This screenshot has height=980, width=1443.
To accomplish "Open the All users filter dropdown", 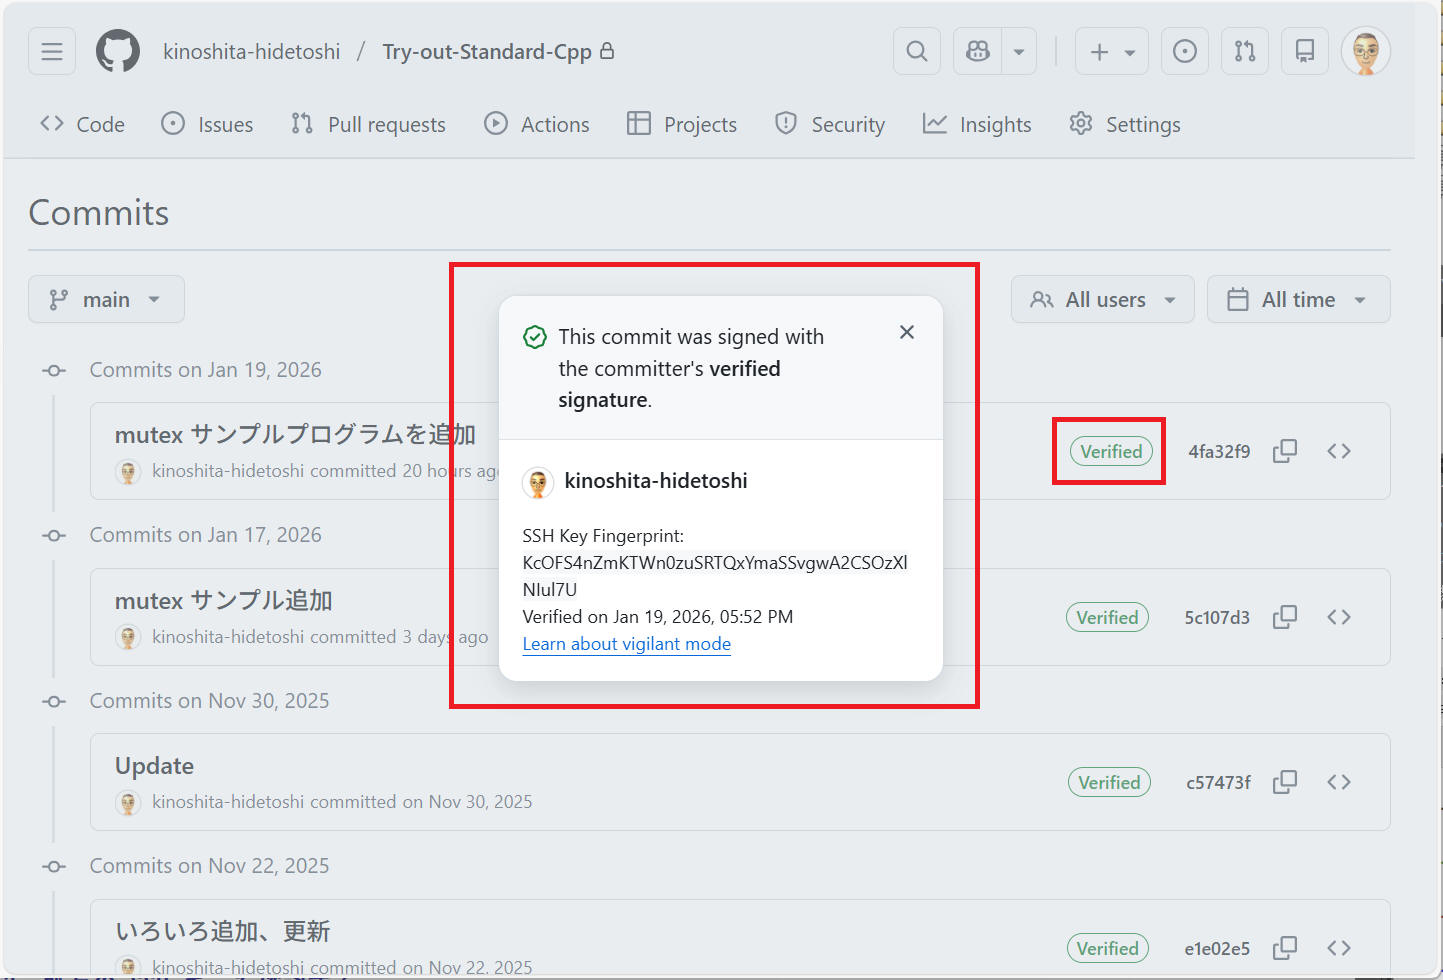I will click(1101, 298).
